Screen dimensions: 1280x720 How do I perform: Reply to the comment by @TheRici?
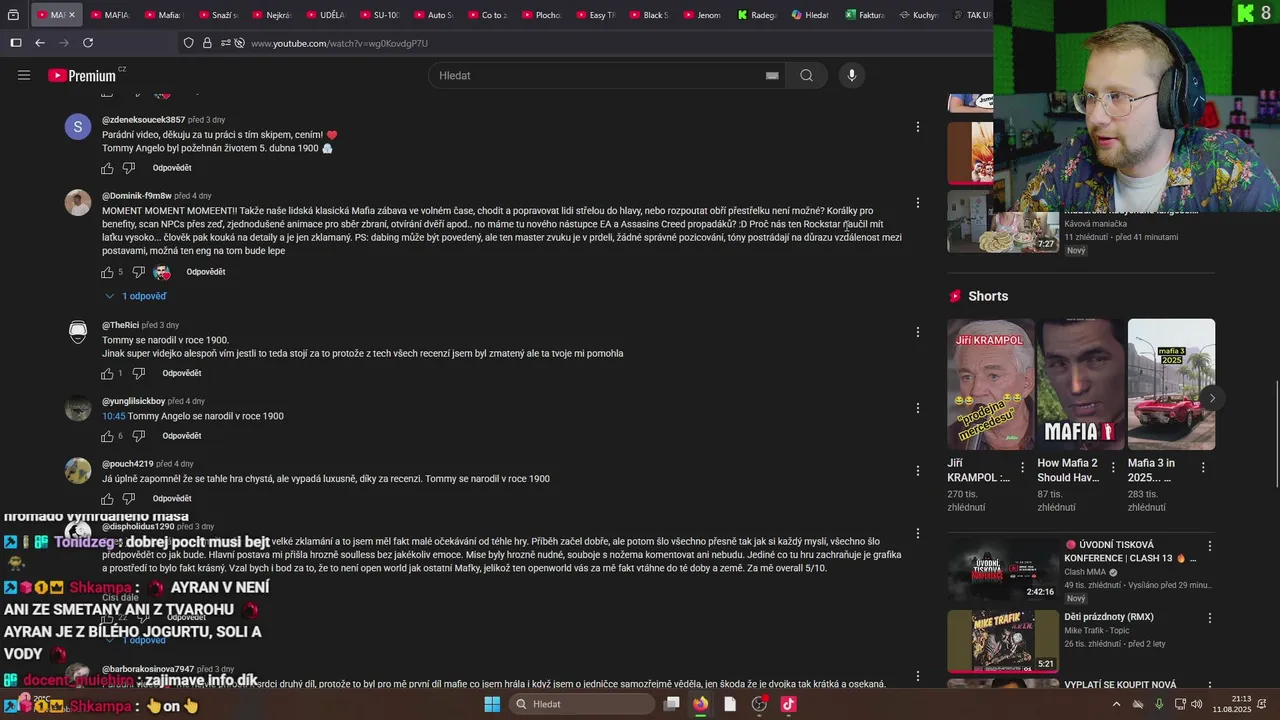click(x=182, y=373)
